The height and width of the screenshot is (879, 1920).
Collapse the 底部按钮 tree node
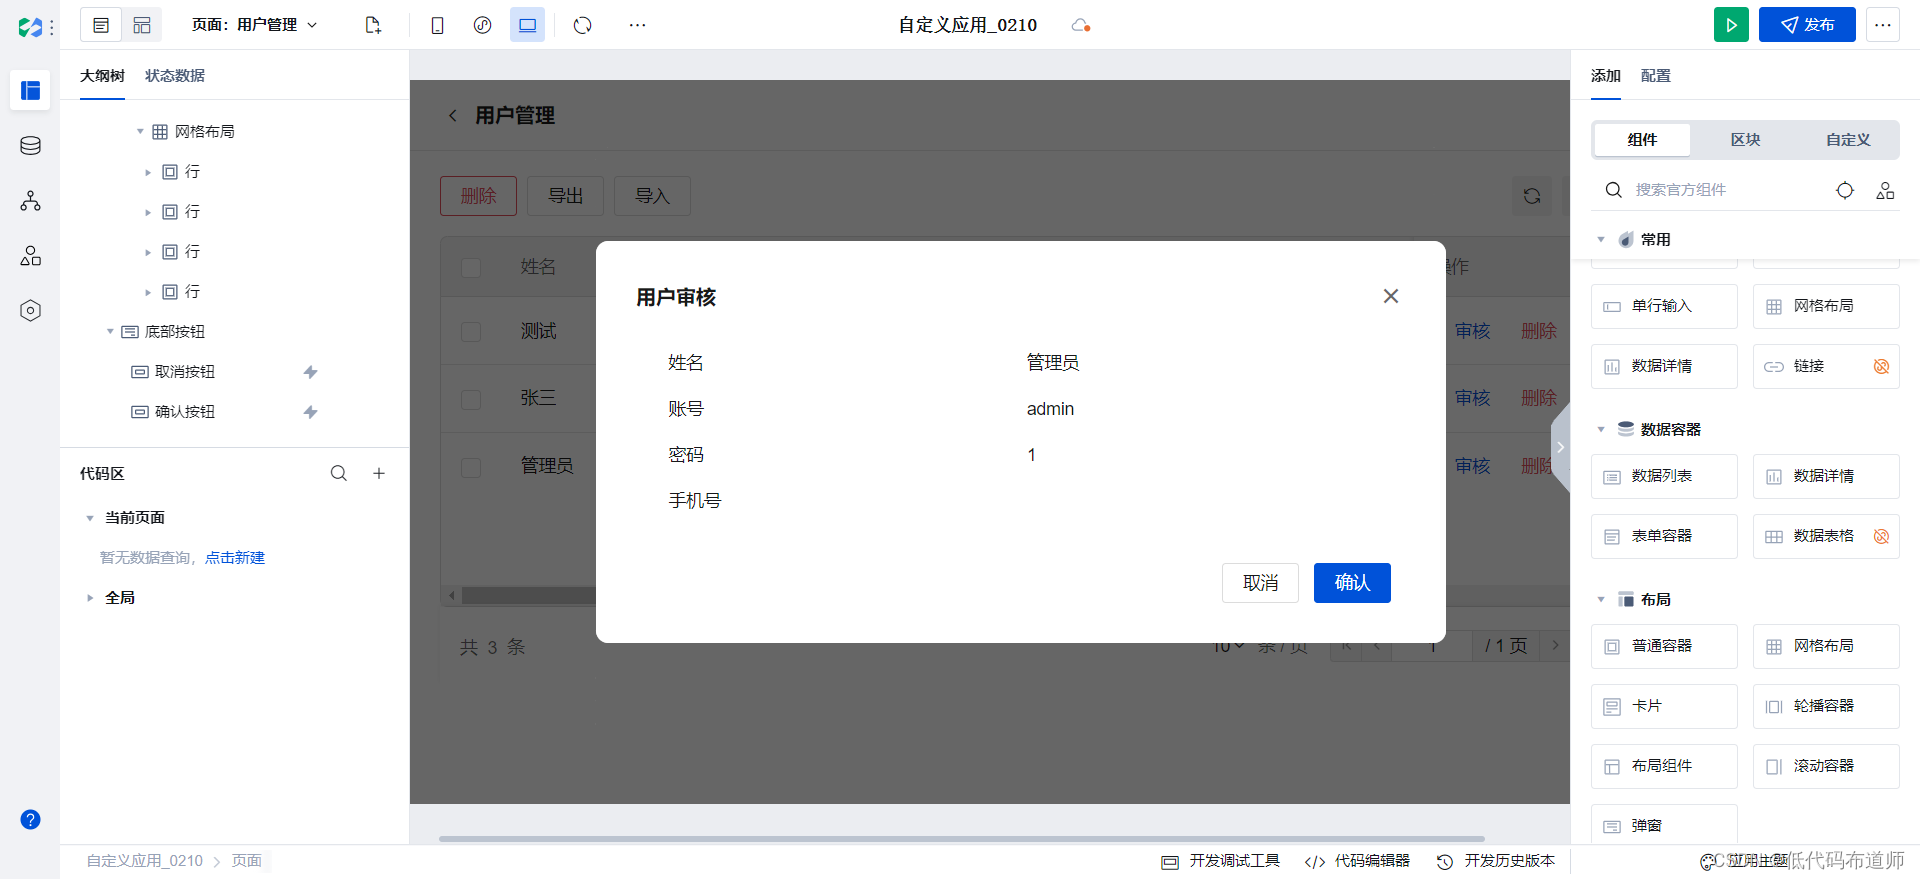[110, 332]
